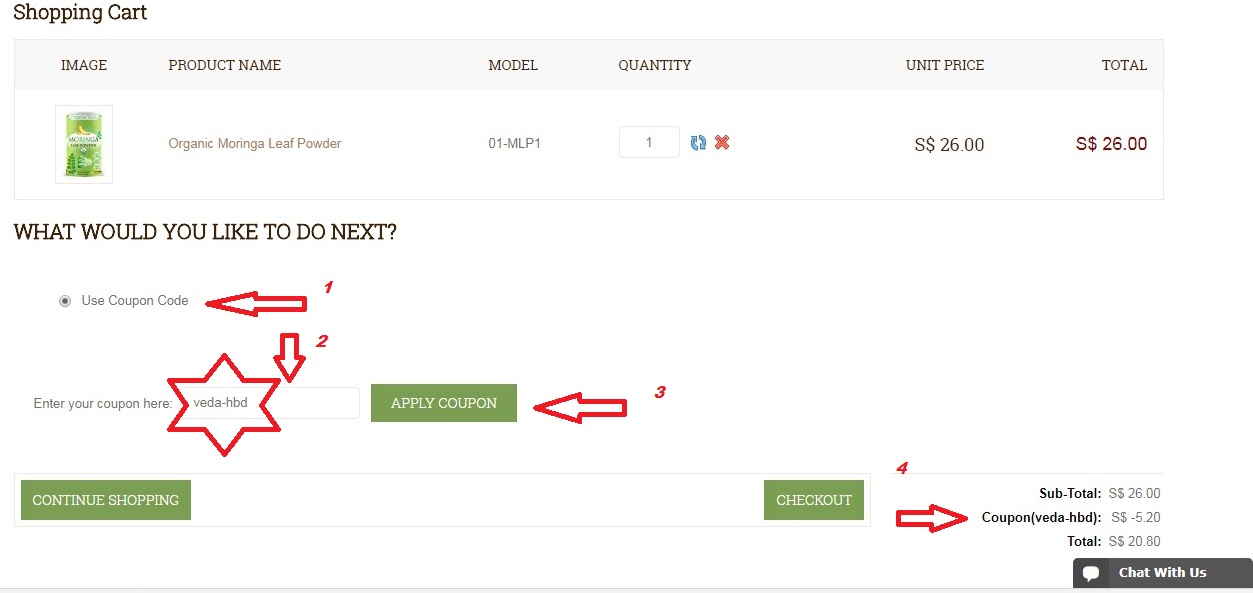Proceed with the CHECKOUT button
This screenshot has width=1253, height=593.
coord(813,500)
